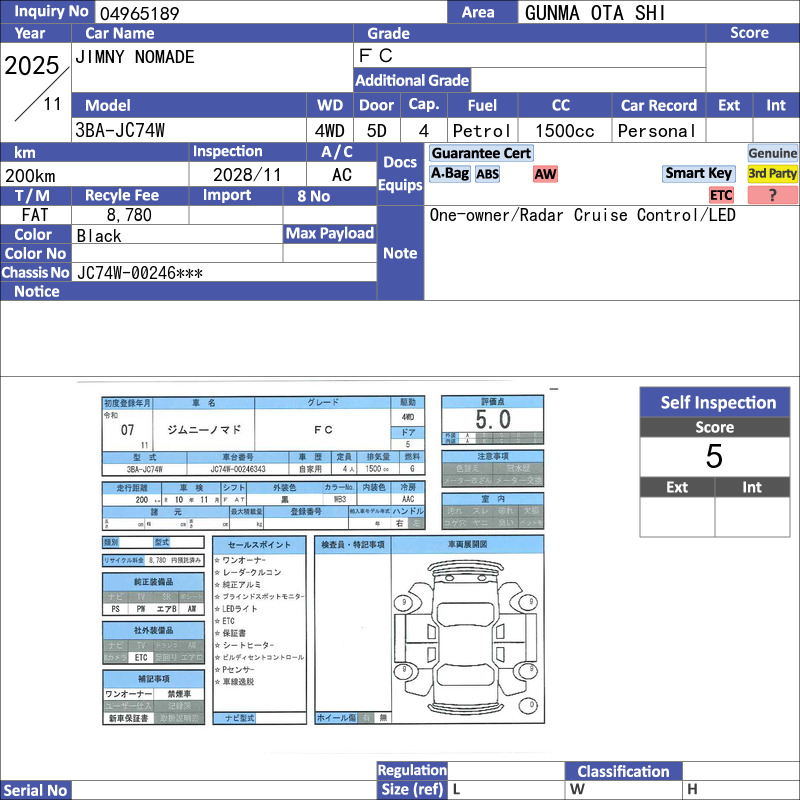The image size is (800, 800).
Task: Click the red question mark badge
Action: pyautogui.click(x=772, y=195)
